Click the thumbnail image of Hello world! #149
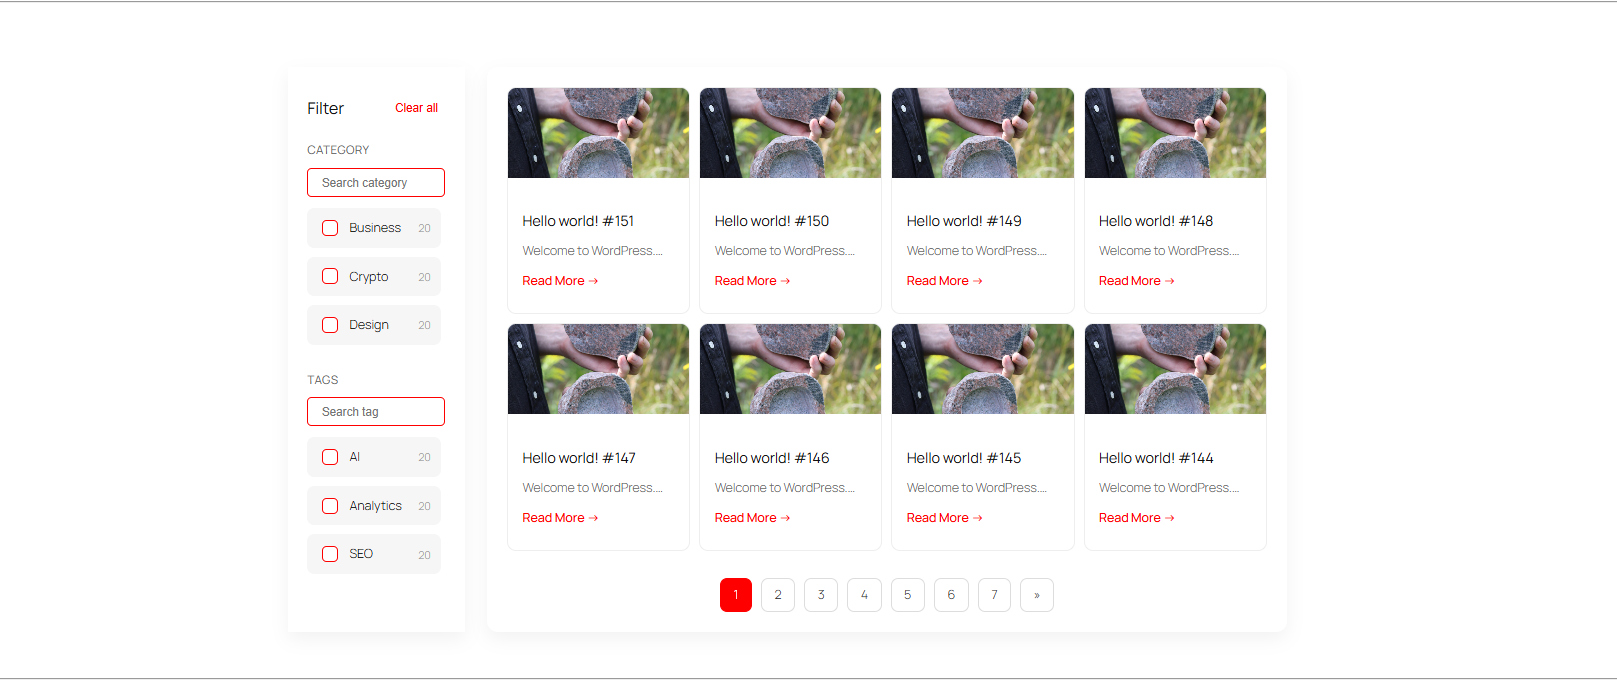This screenshot has width=1617, height=680. tap(983, 133)
